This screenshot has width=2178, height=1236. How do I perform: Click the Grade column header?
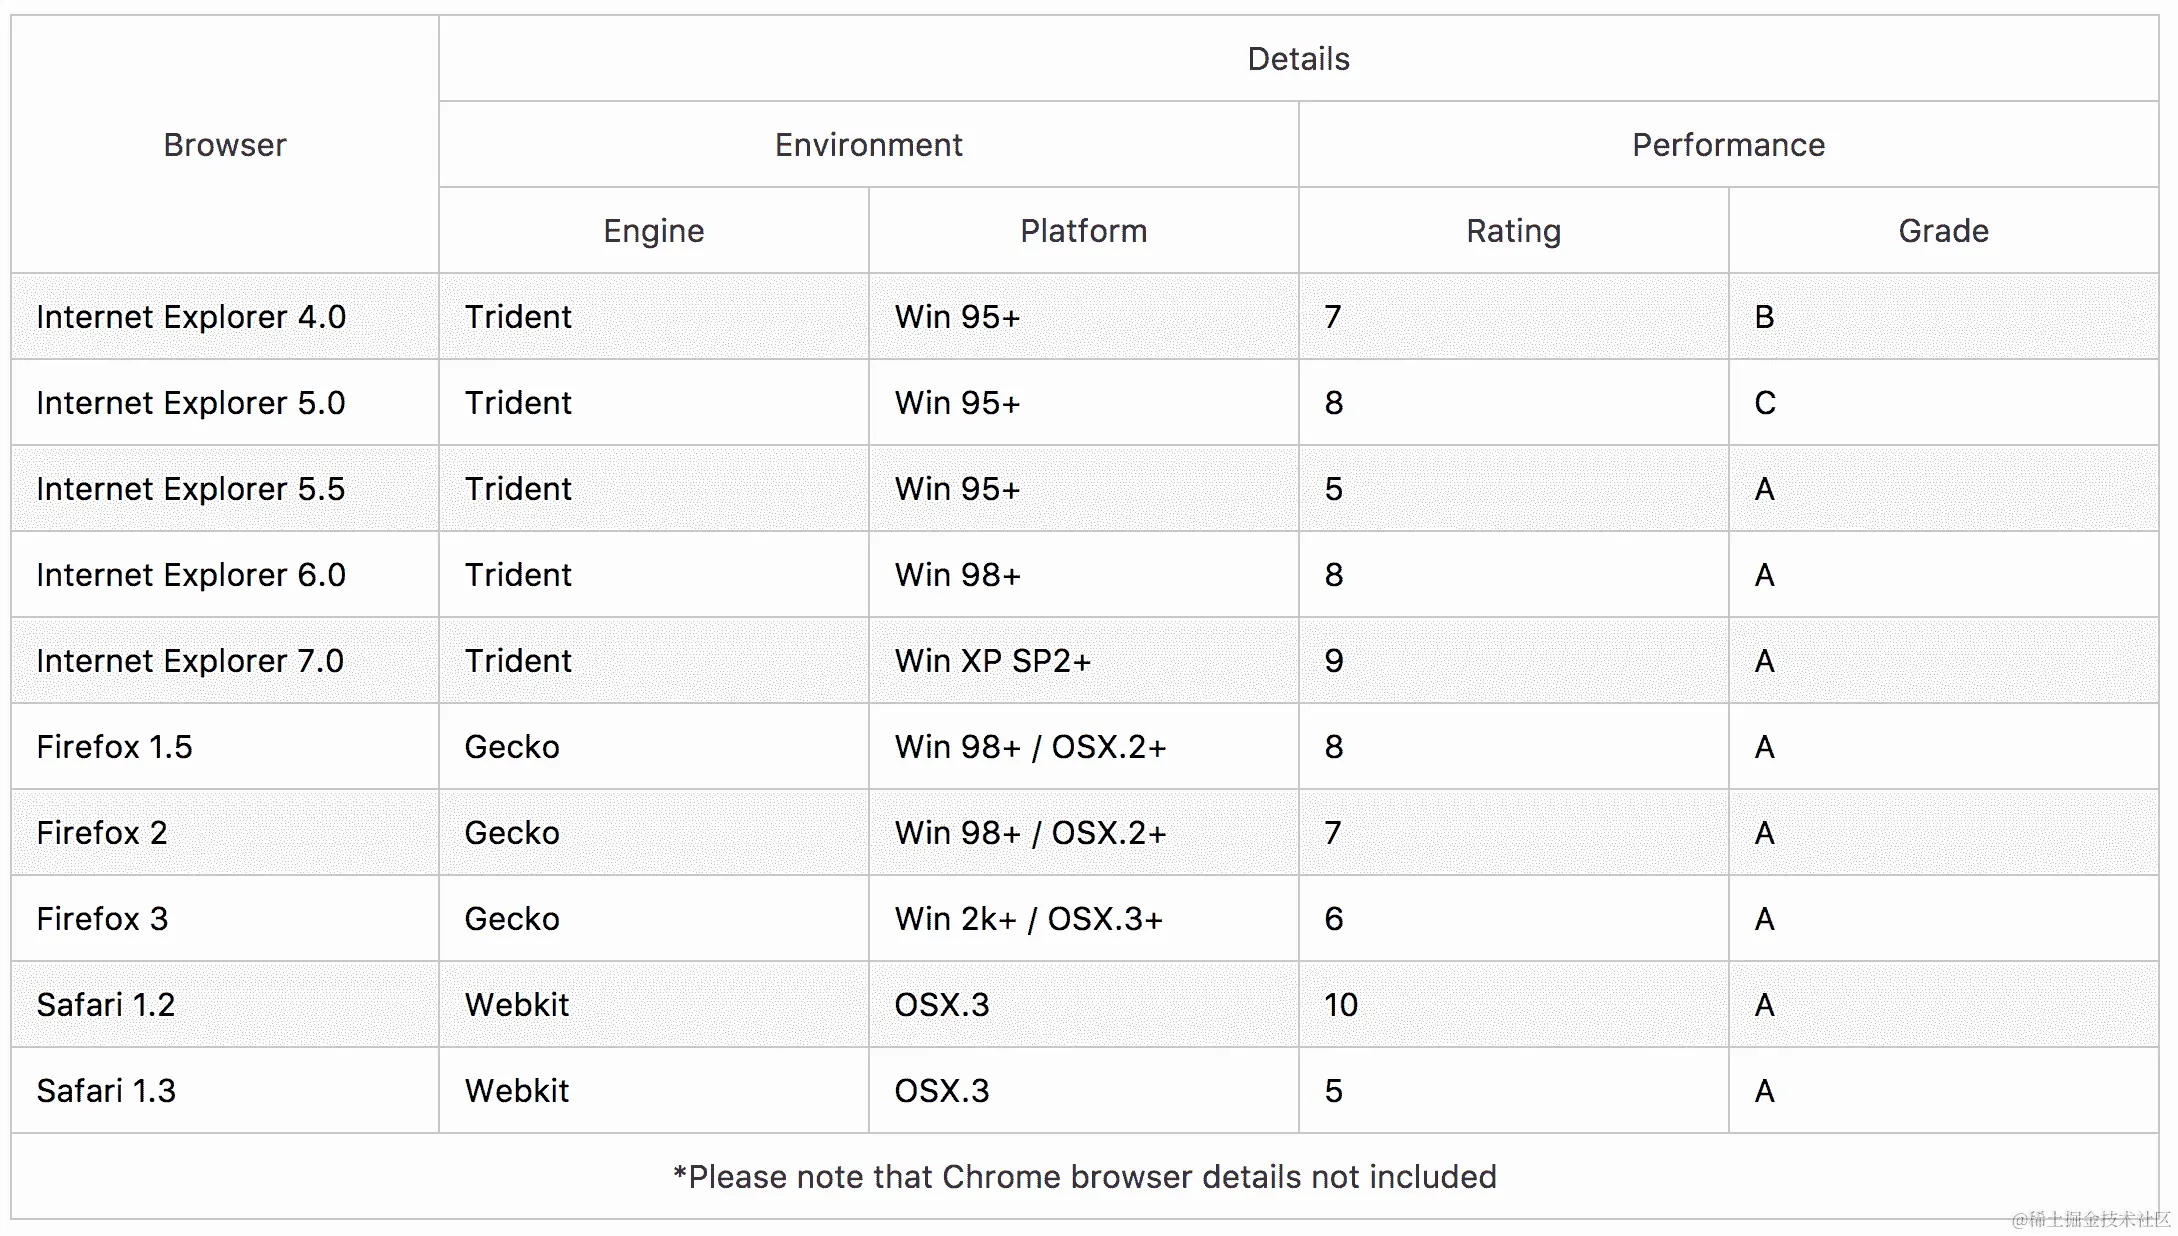coord(1943,231)
